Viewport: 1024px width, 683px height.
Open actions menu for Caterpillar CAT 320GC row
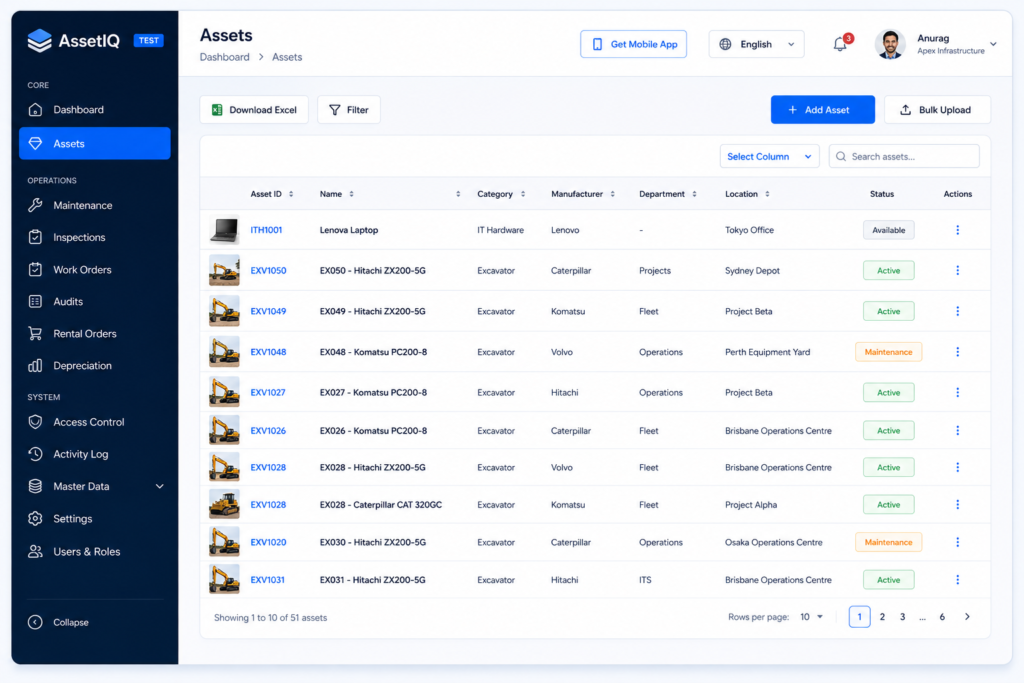click(957, 505)
